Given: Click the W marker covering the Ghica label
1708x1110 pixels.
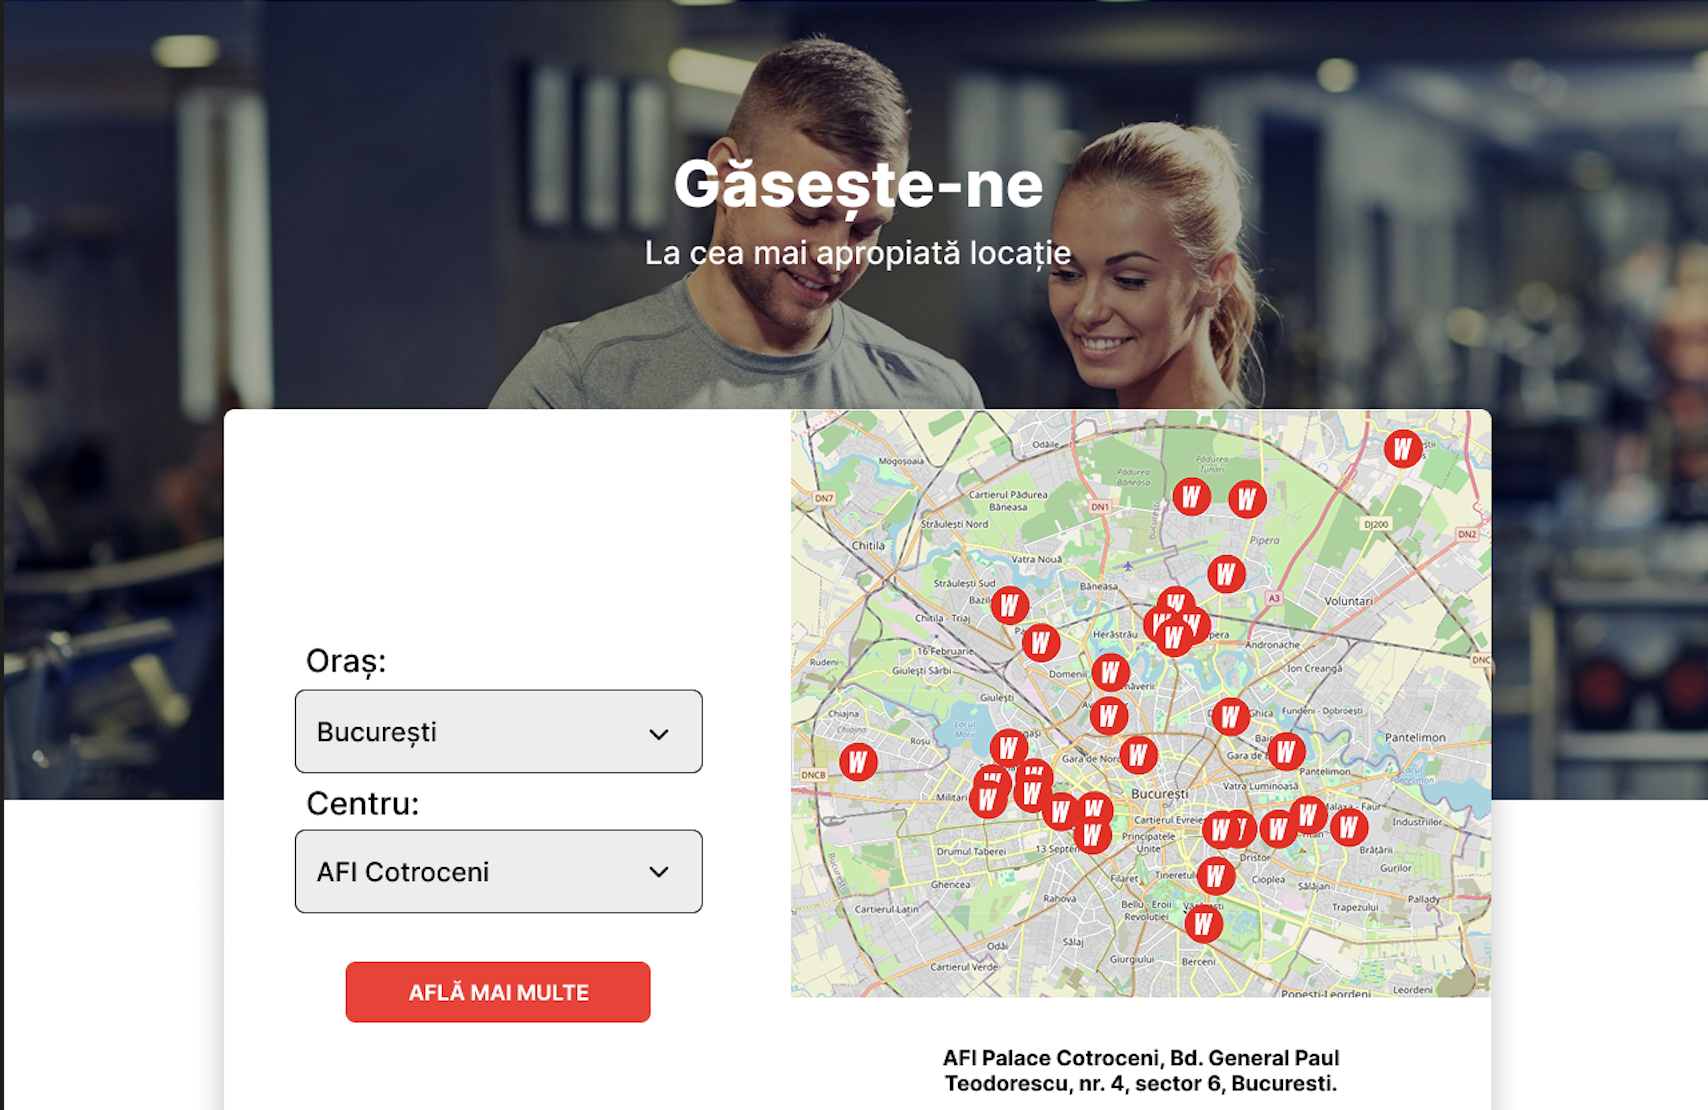Looking at the screenshot, I should click(1230, 717).
